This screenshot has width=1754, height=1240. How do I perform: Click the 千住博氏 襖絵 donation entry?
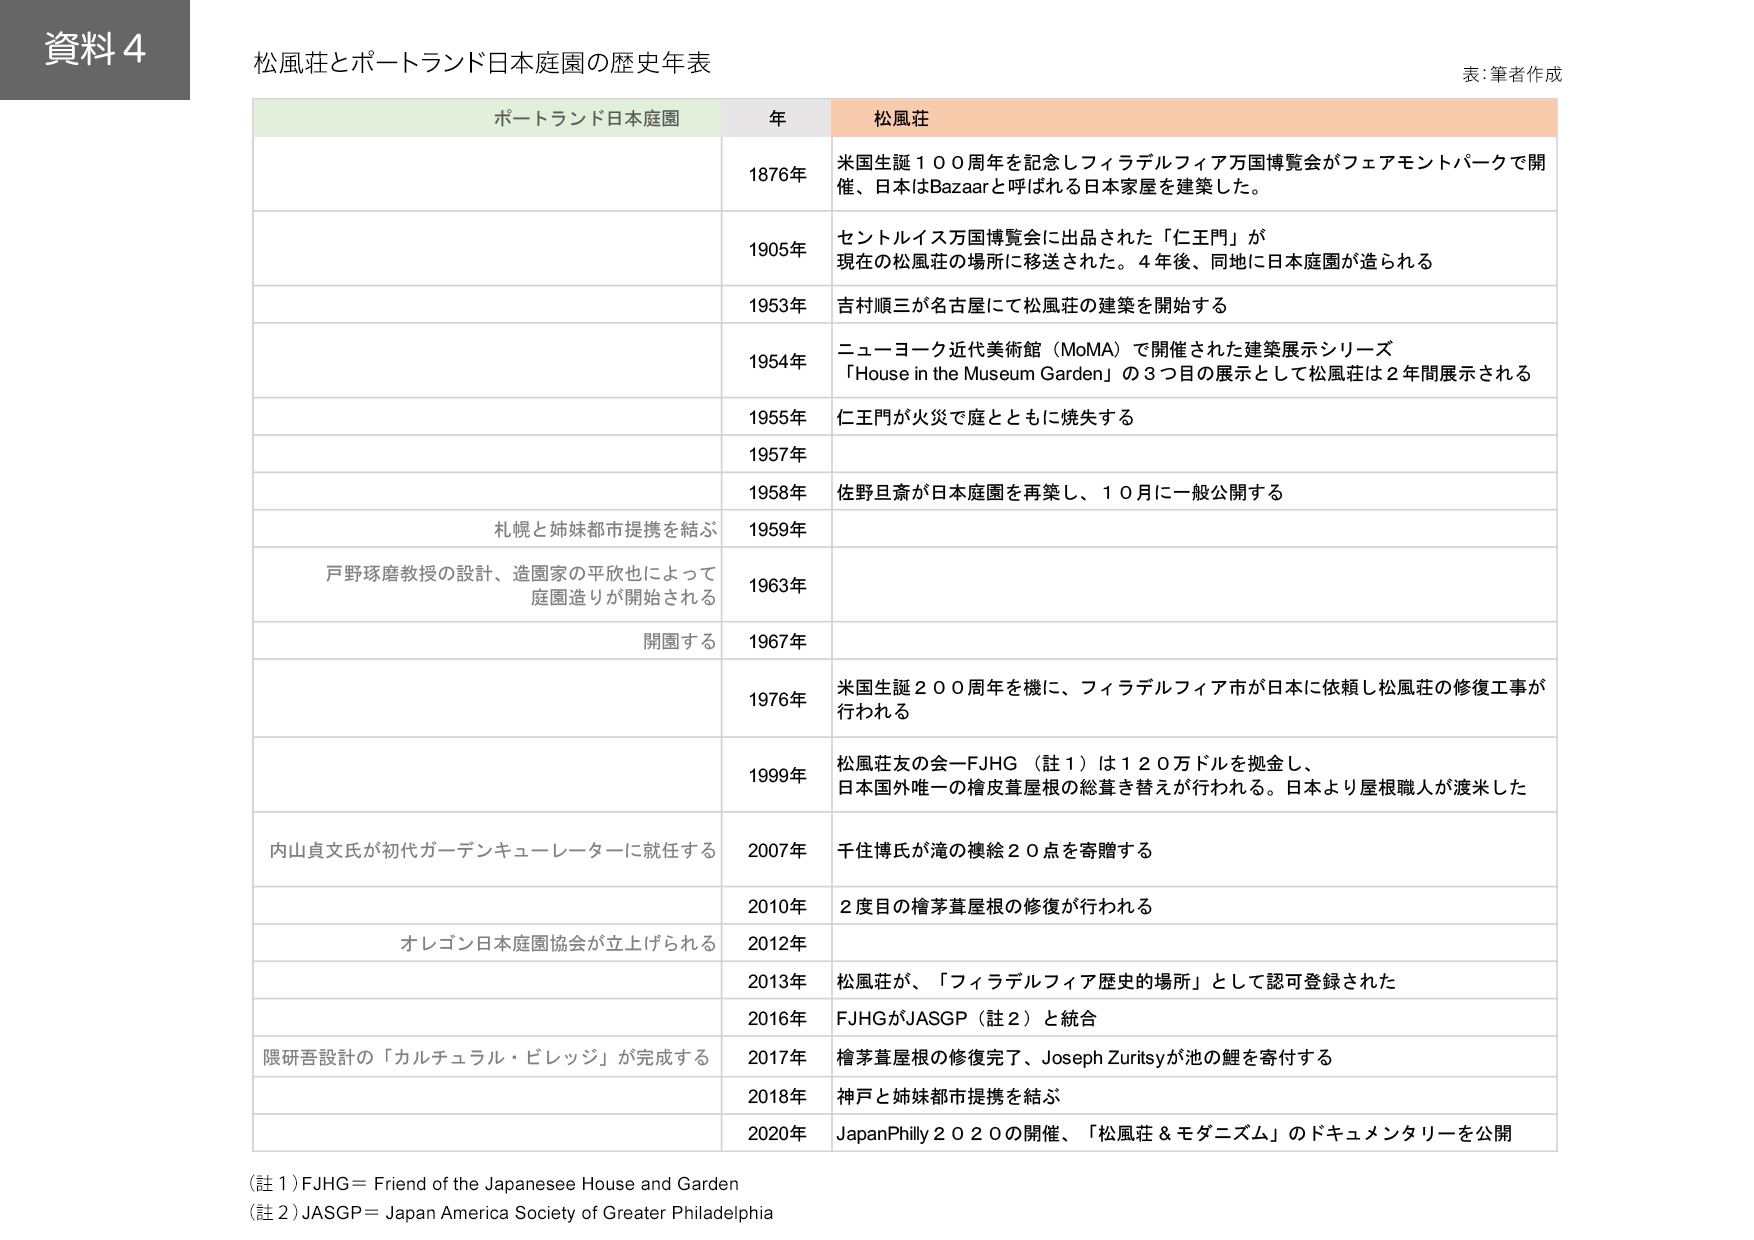coord(994,850)
